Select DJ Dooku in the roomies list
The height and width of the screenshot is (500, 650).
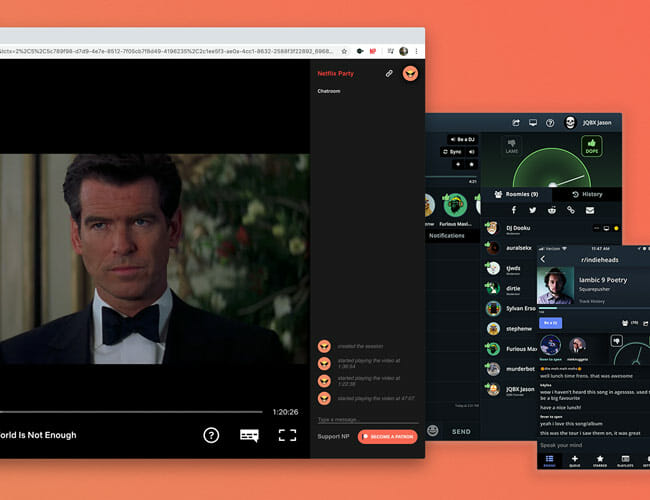[x=551, y=228]
